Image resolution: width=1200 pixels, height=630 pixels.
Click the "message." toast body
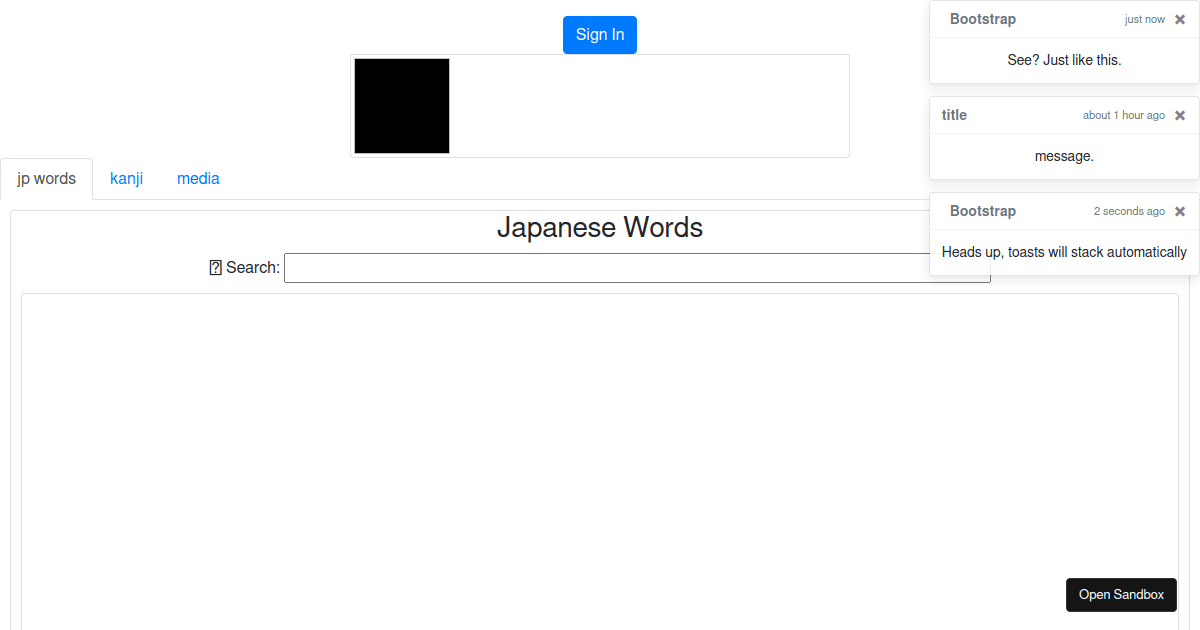pos(1064,155)
